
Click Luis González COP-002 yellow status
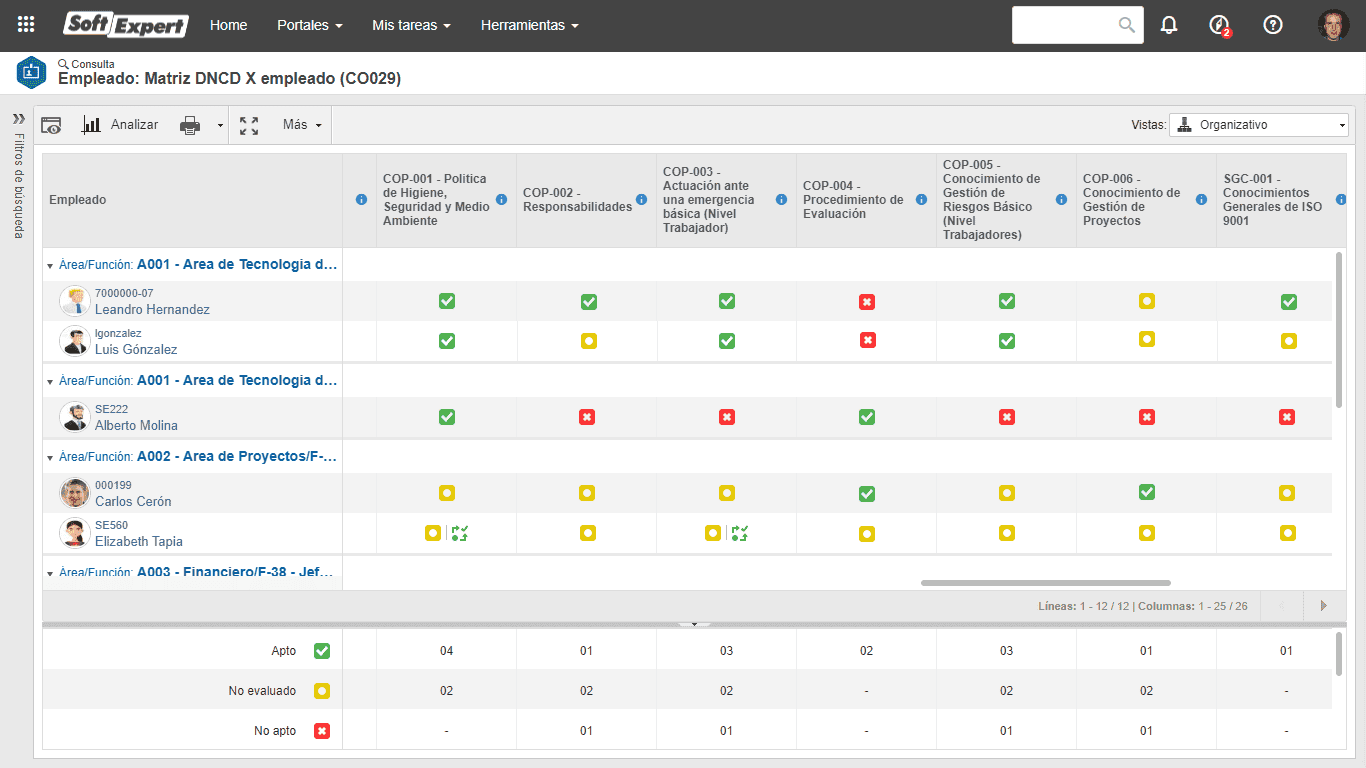coord(589,341)
